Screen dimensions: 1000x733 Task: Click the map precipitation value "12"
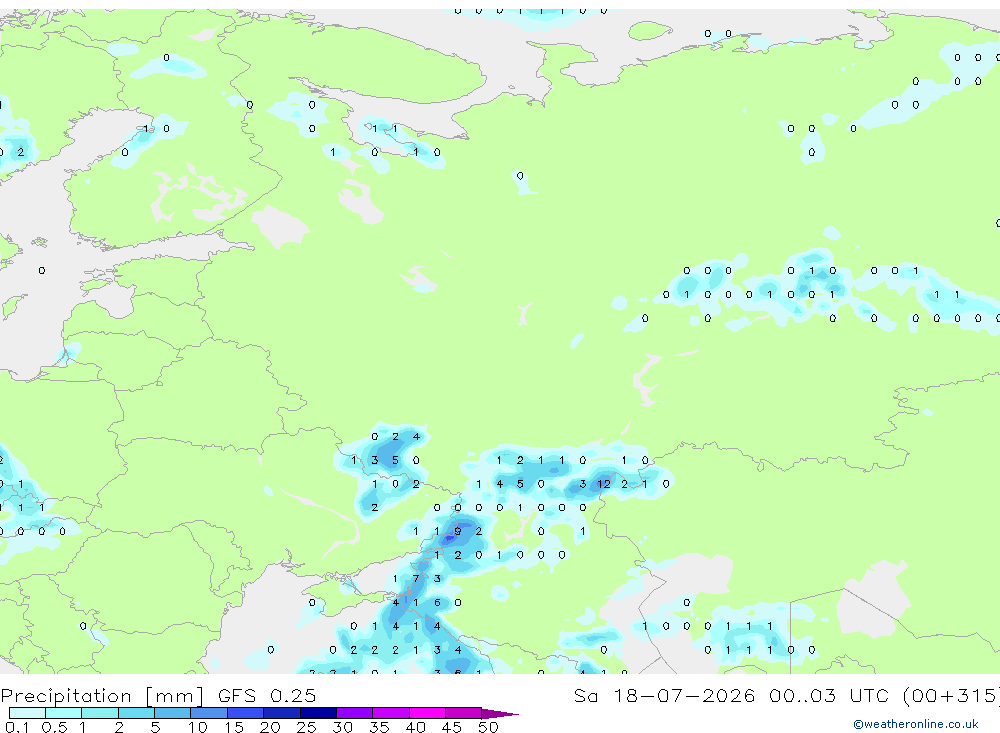[x=603, y=484]
